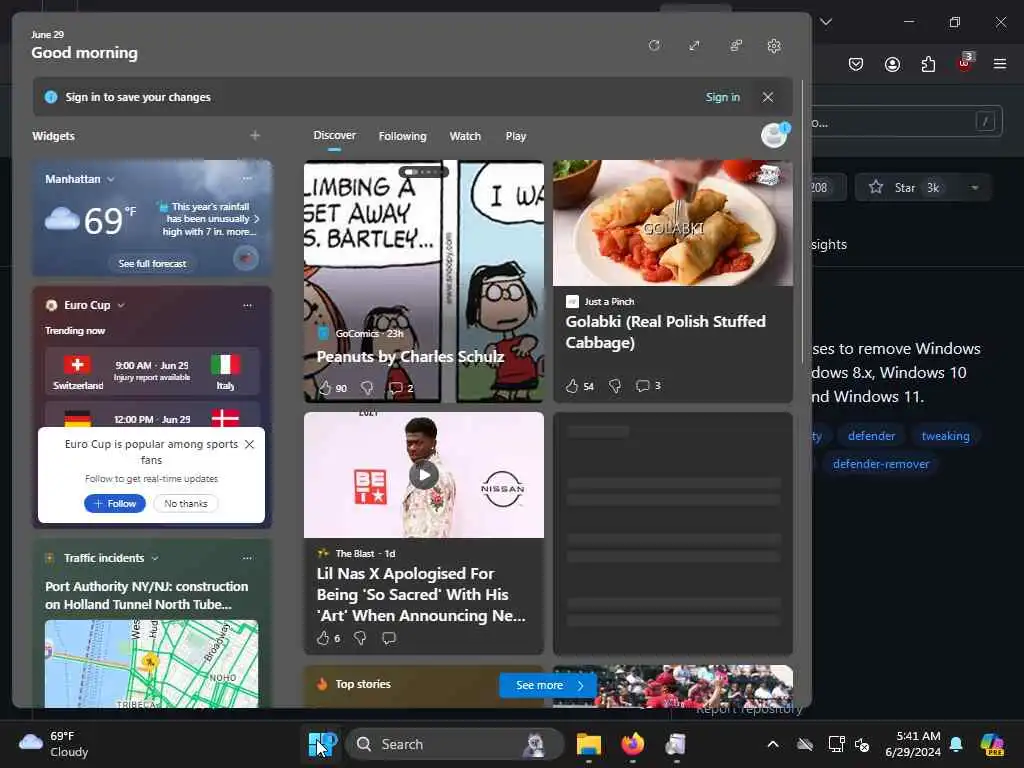This screenshot has height=768, width=1024.
Task: Follow the Euro Cup
Action: 114,504
